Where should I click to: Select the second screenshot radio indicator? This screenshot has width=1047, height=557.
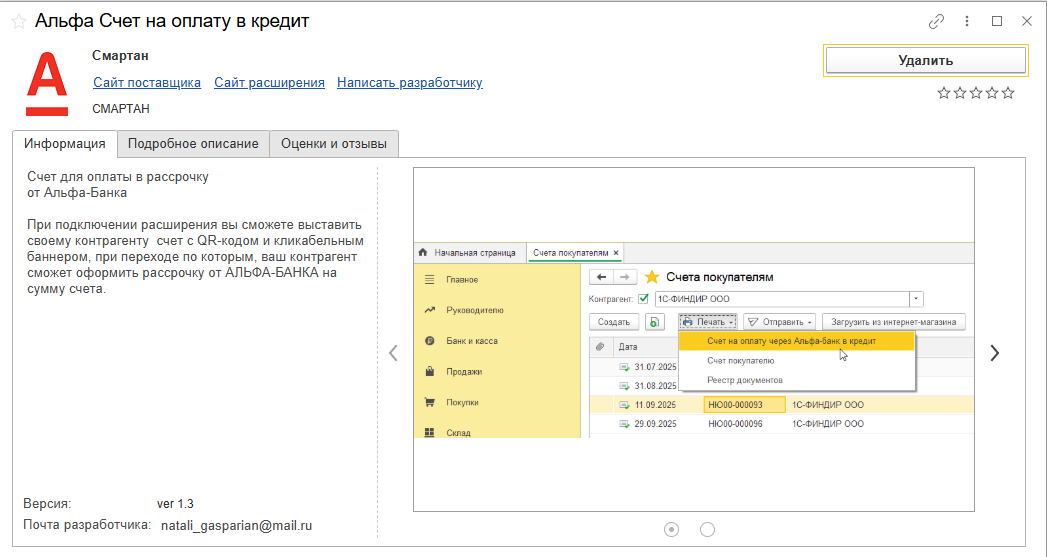click(x=707, y=530)
